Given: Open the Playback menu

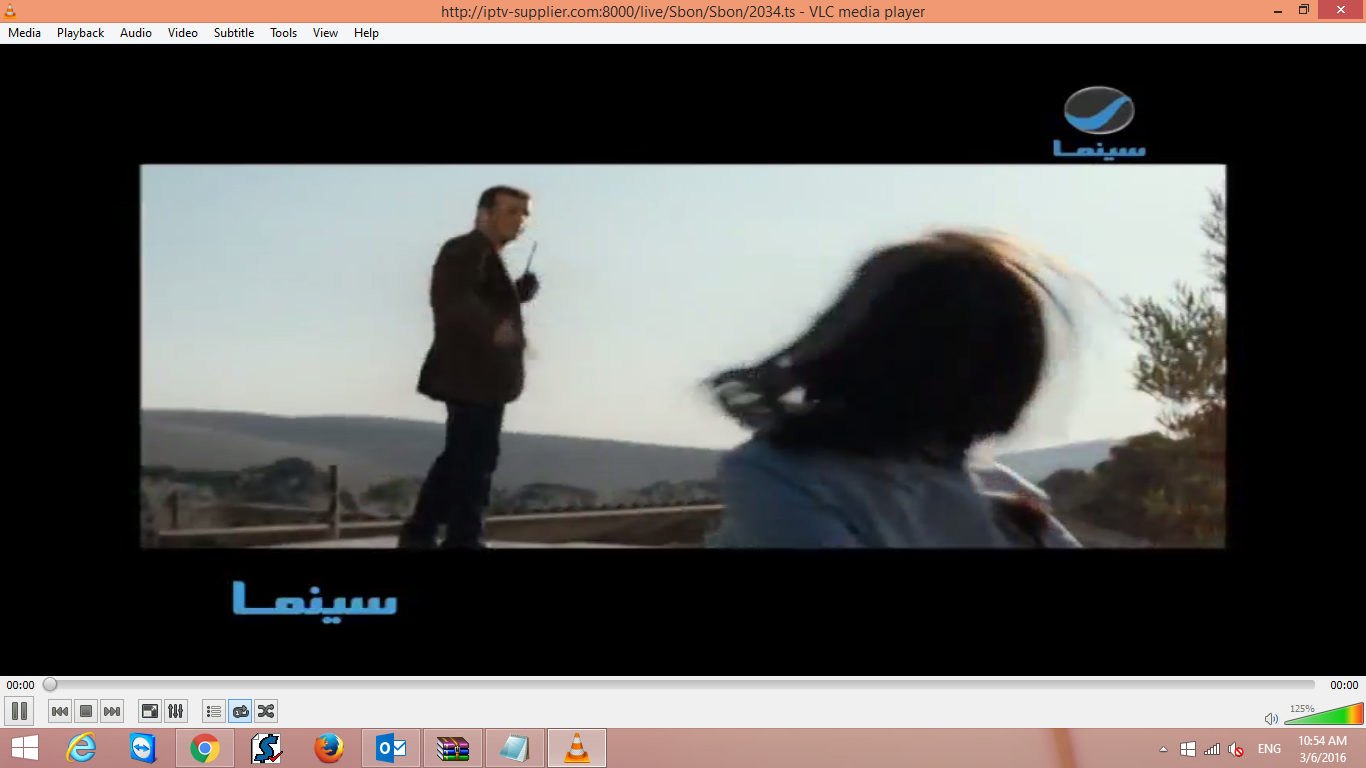Looking at the screenshot, I should tap(80, 33).
